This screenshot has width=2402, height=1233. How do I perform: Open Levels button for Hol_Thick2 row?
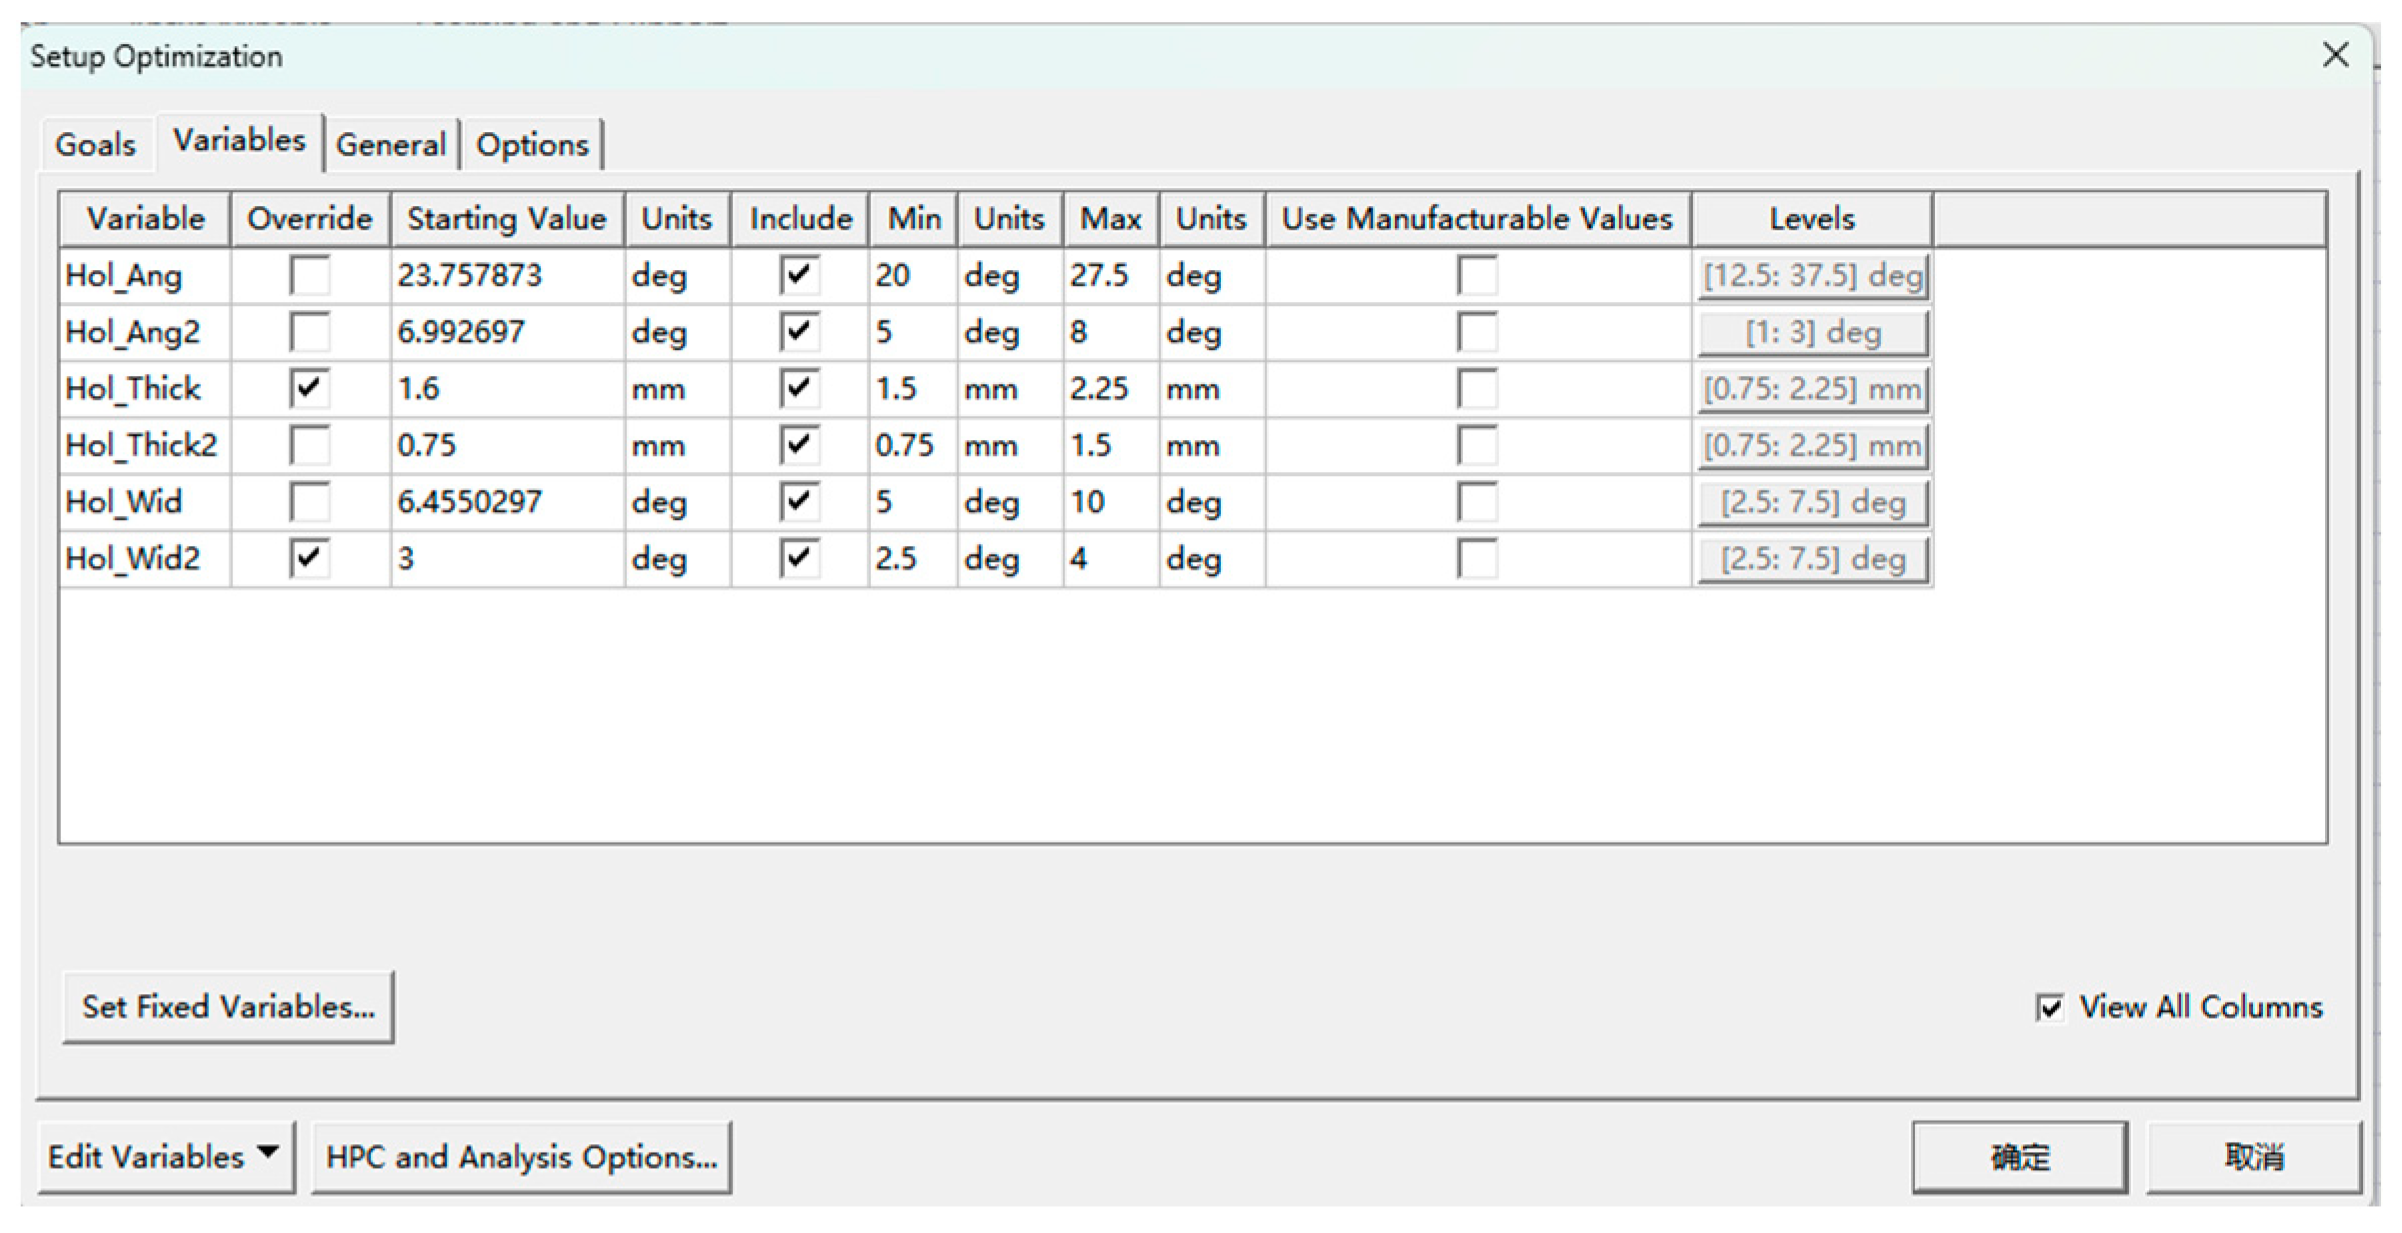click(x=1812, y=445)
